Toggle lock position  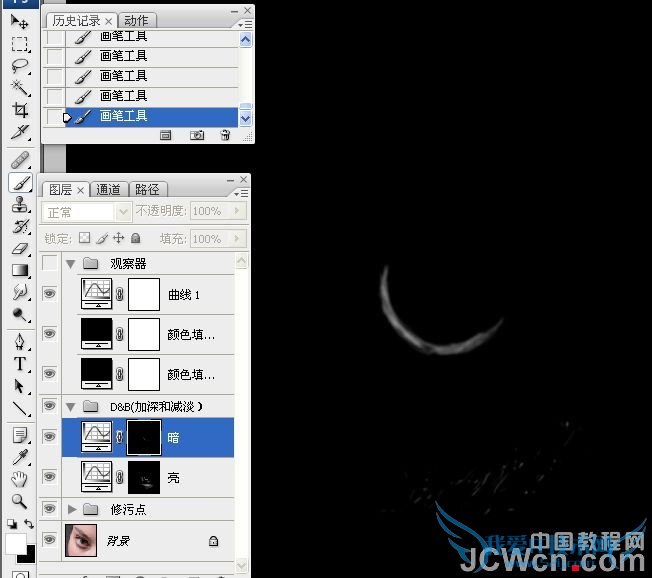[x=119, y=238]
